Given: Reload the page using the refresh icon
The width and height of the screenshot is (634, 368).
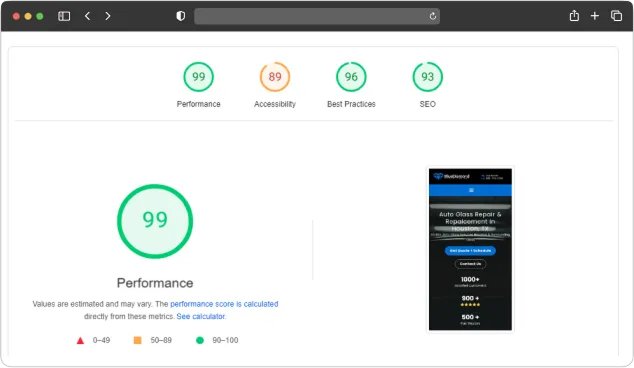Looking at the screenshot, I should tap(433, 16).
